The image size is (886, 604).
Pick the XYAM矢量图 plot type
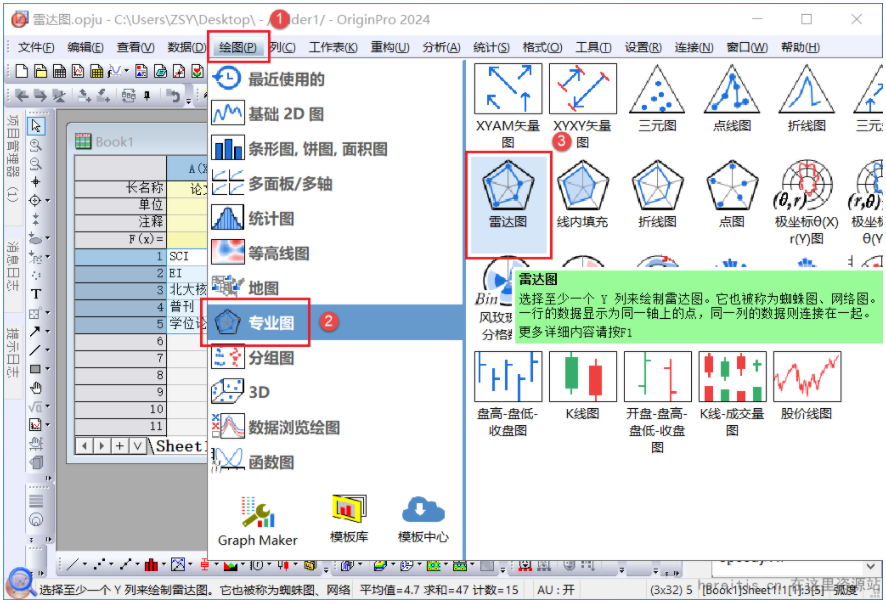click(508, 106)
